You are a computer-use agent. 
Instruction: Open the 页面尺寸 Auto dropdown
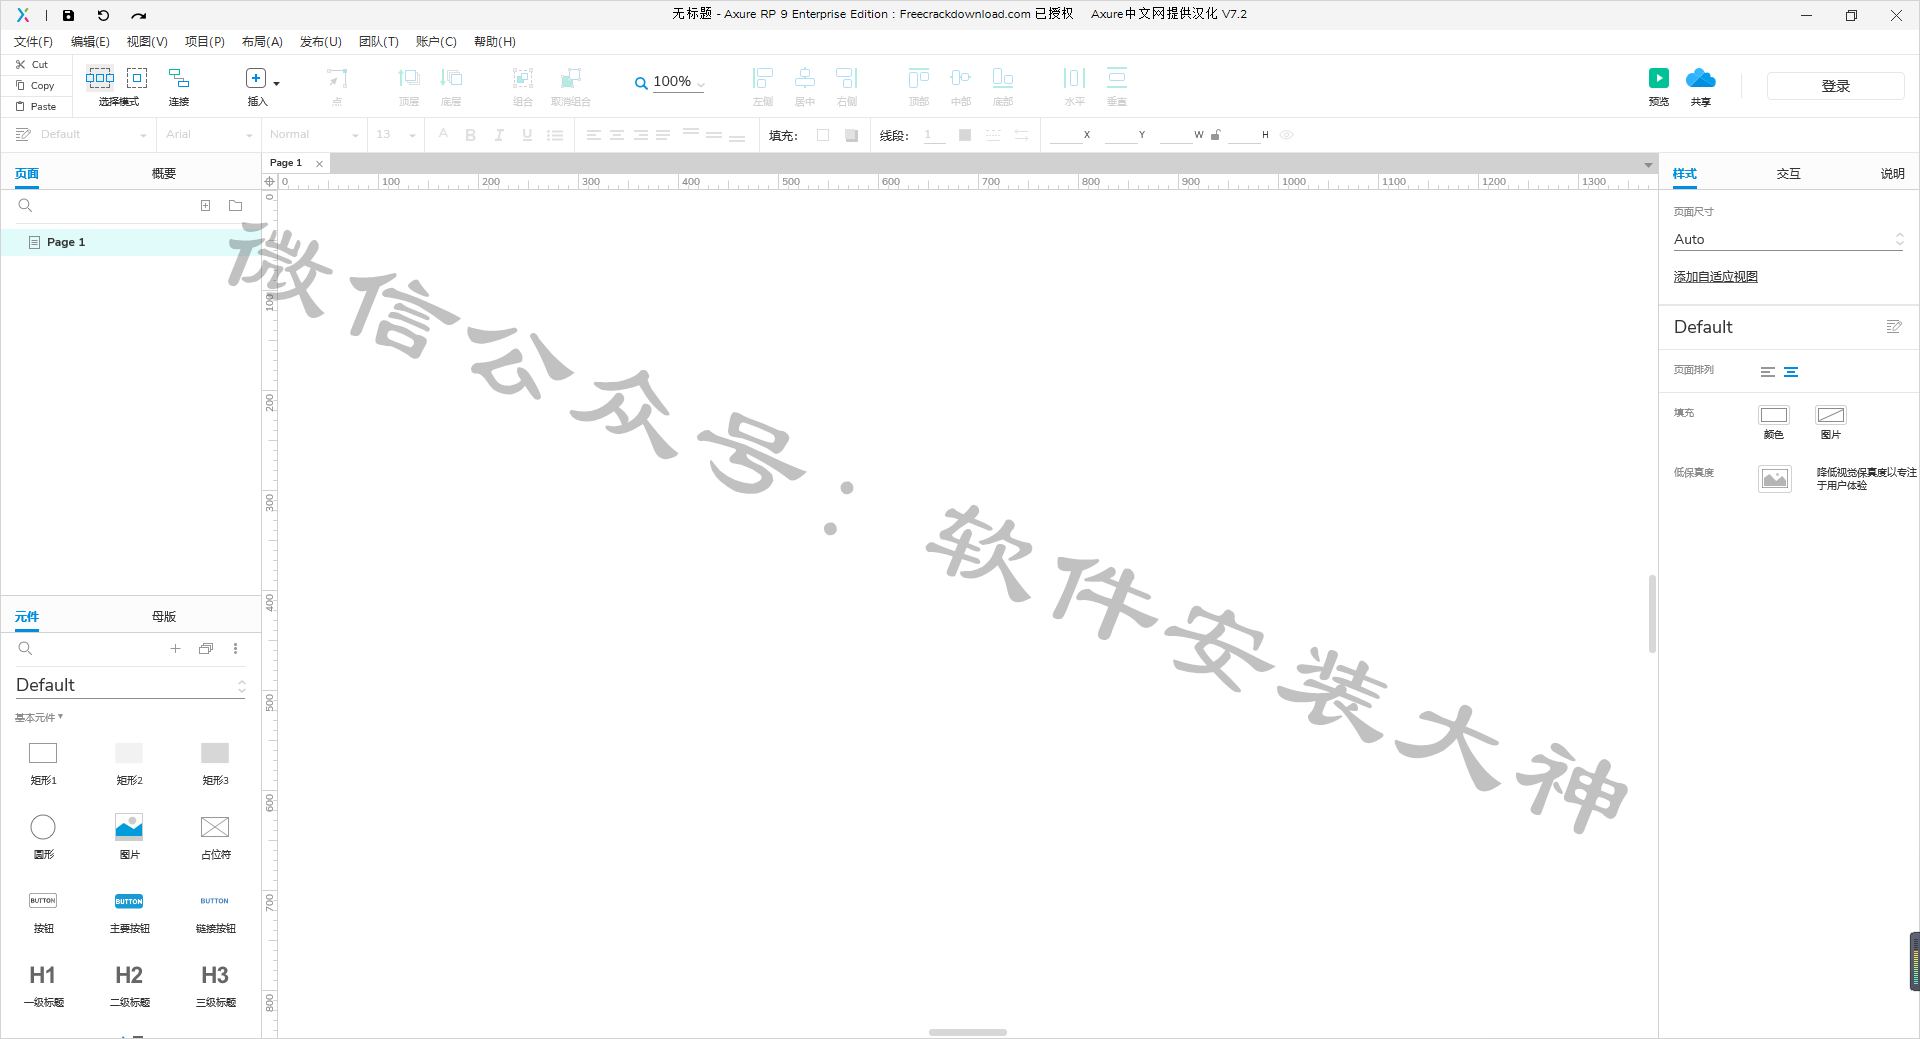pos(1788,239)
